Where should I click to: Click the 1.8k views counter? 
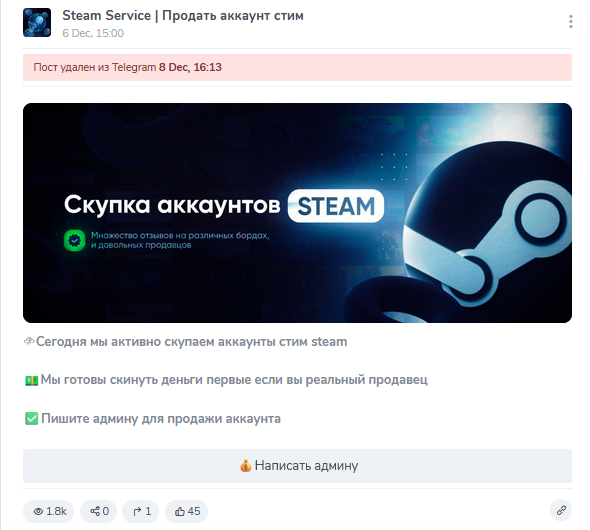[x=49, y=511]
